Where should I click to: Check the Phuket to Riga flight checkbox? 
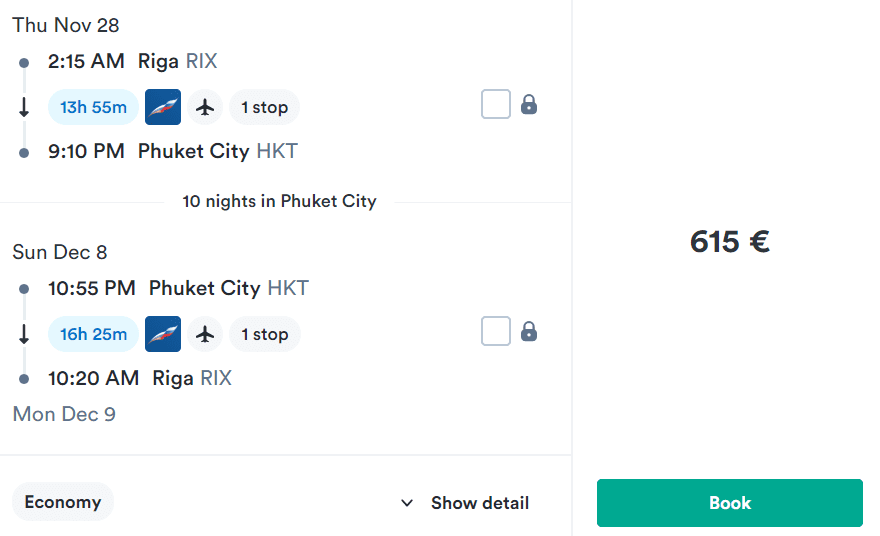tap(496, 331)
